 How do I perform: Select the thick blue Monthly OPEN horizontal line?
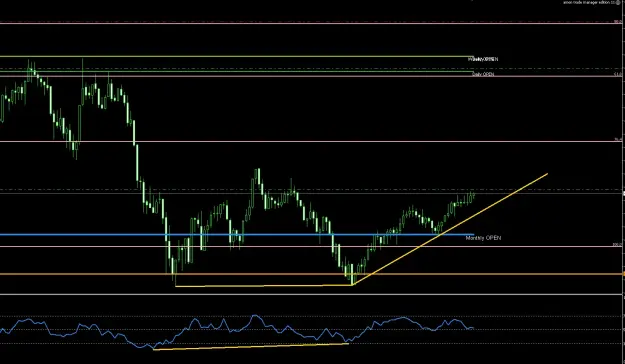[237, 234]
